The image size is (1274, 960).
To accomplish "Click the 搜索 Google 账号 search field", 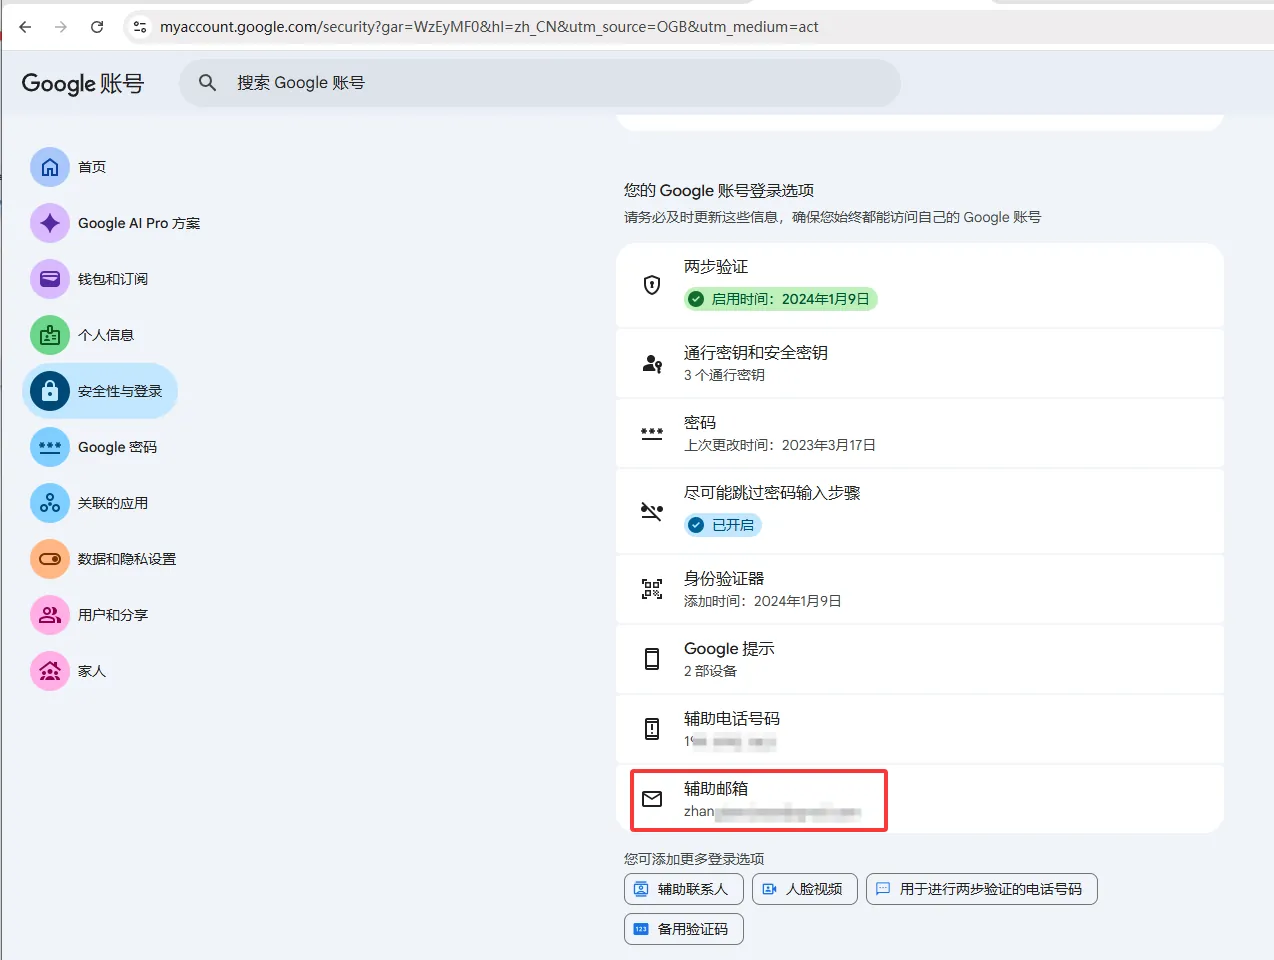I will (540, 83).
